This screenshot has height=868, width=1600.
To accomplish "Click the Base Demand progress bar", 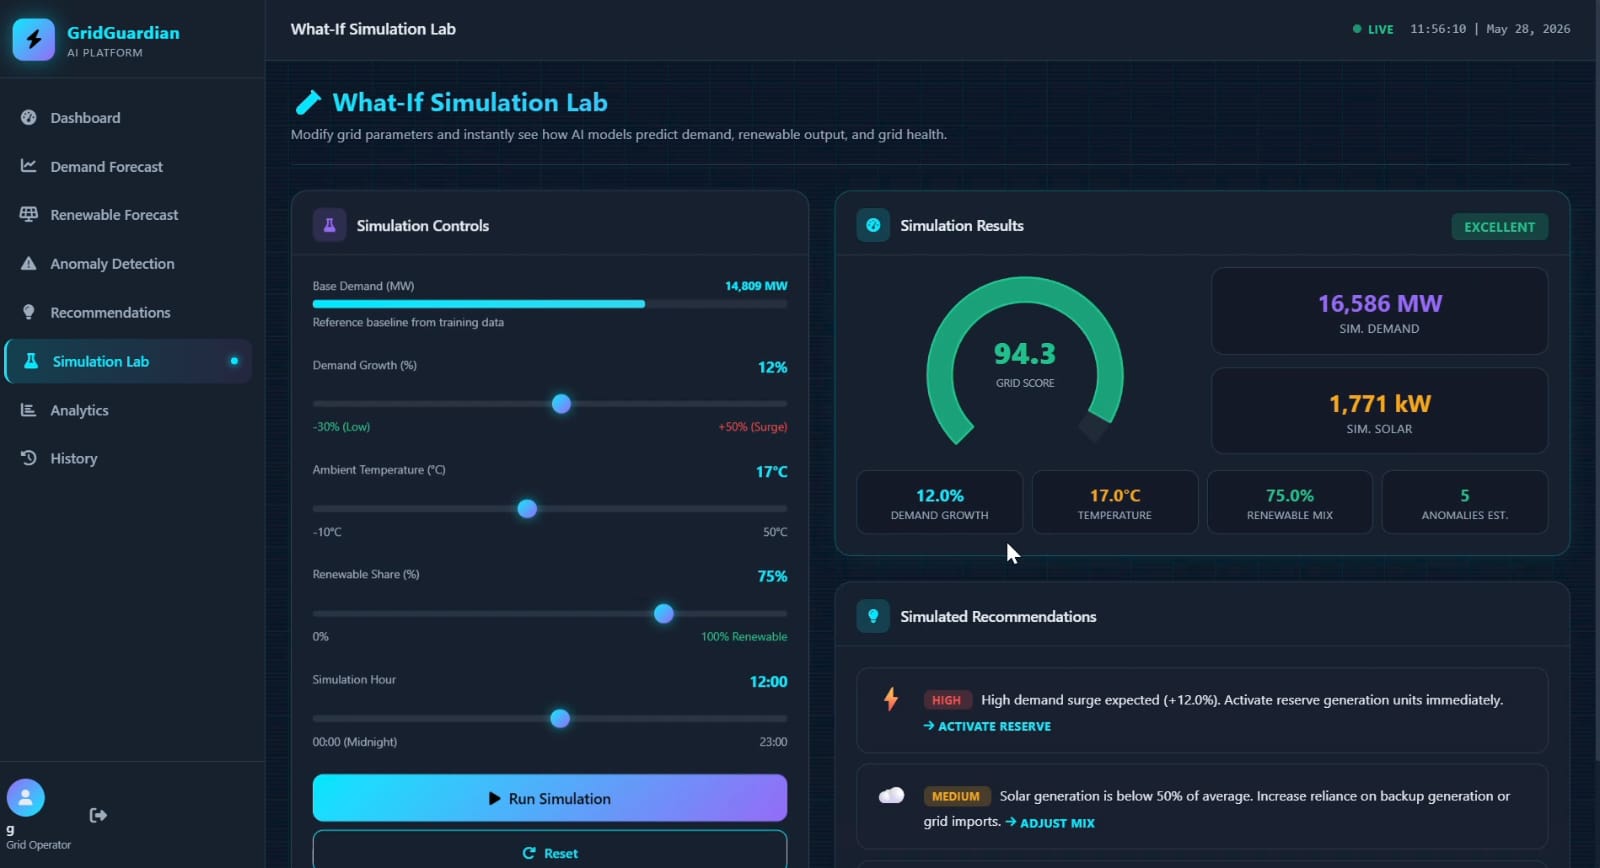I will pyautogui.click(x=550, y=304).
